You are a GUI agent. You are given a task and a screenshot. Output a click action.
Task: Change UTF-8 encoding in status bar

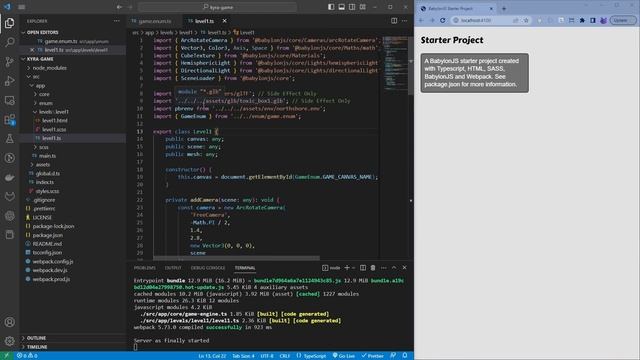[x=267, y=356]
